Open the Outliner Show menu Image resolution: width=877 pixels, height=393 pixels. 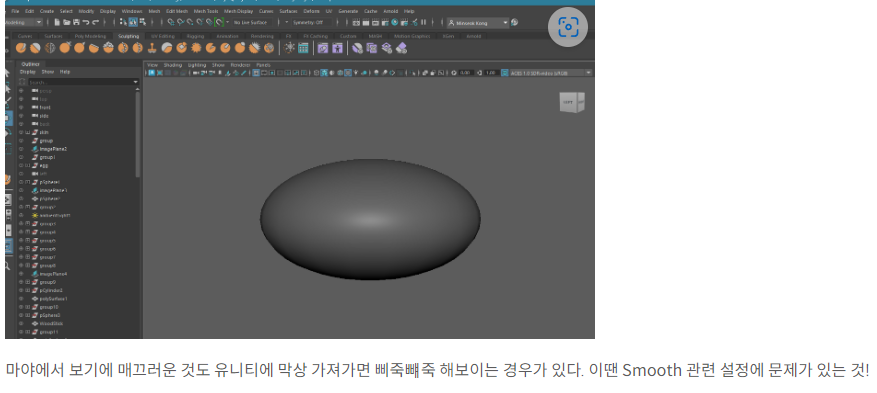pyautogui.click(x=48, y=72)
